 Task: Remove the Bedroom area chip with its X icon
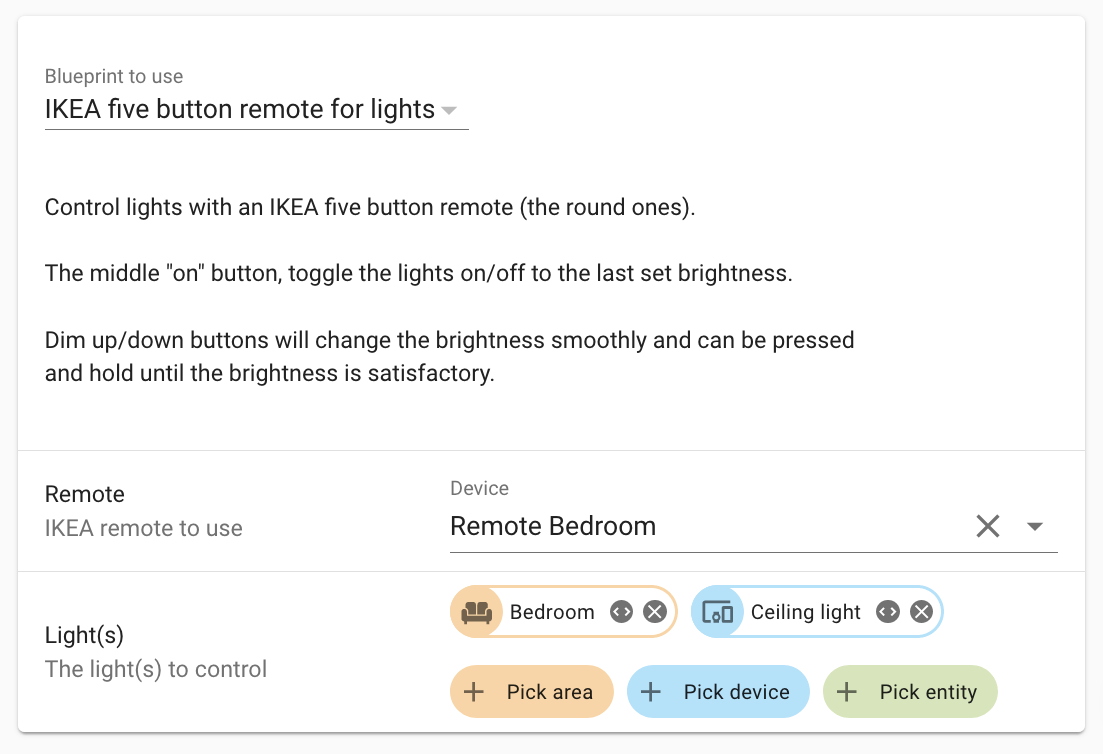653,611
